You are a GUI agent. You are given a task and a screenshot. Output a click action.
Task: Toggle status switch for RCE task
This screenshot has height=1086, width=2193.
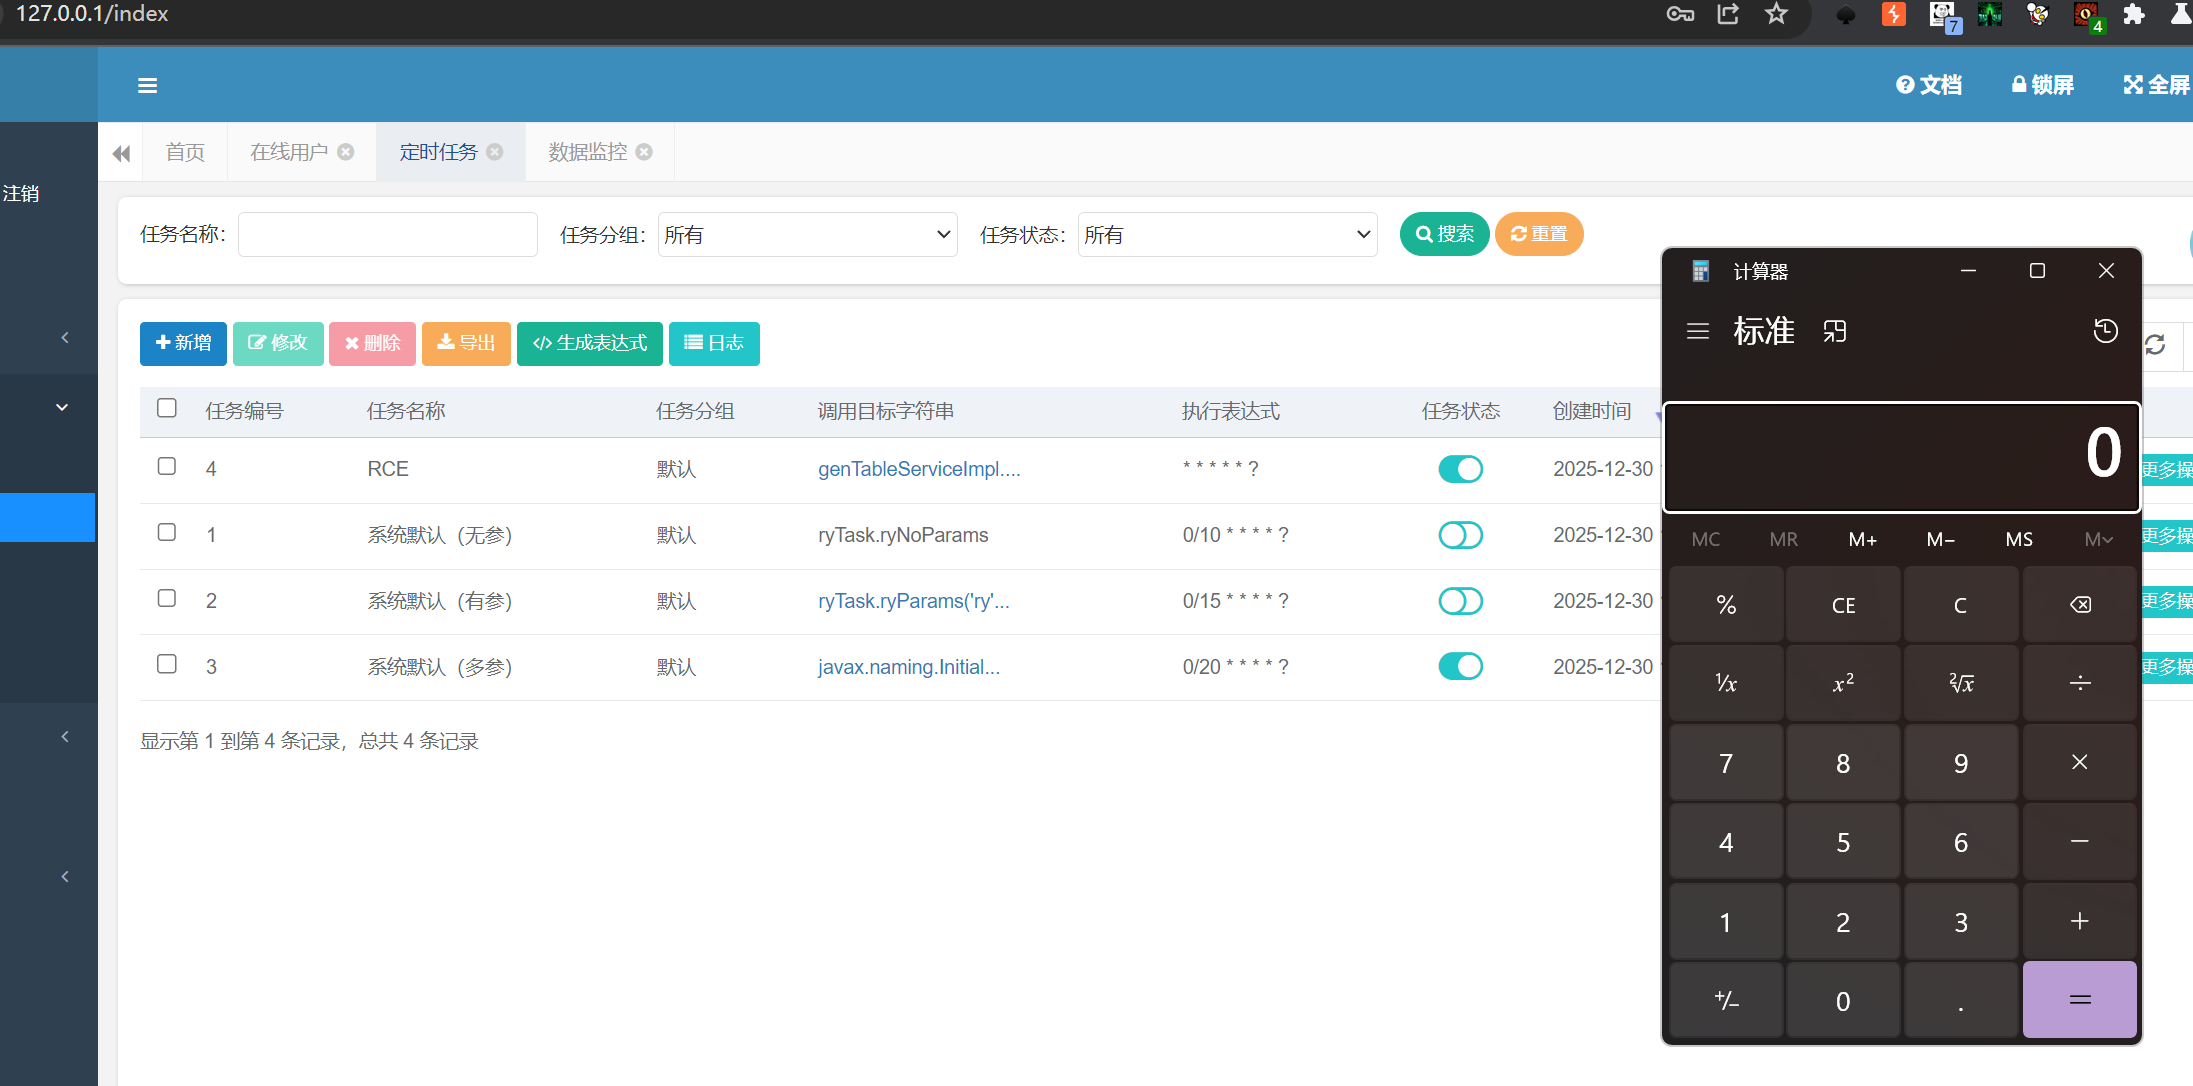pyautogui.click(x=1460, y=469)
